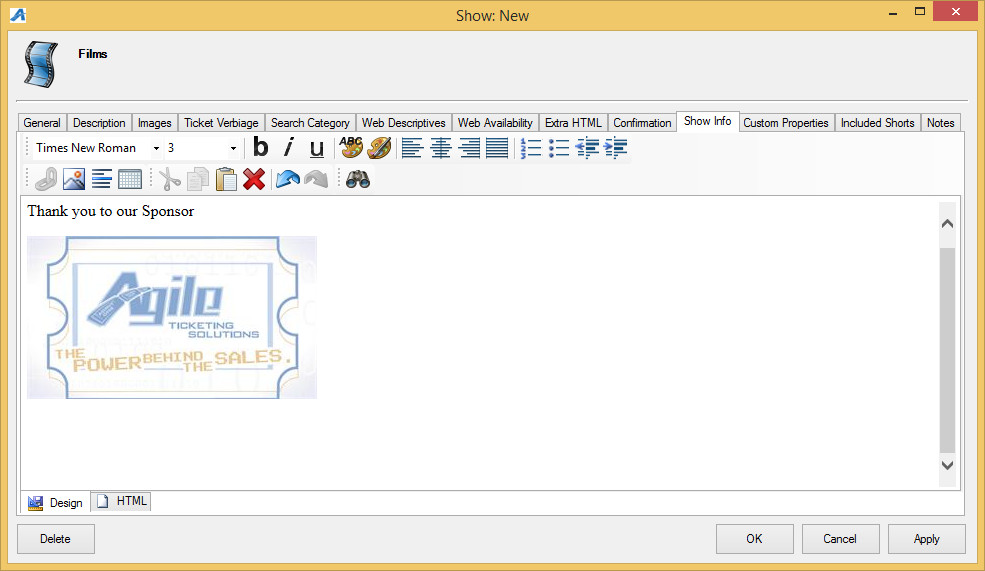This screenshot has width=985, height=571.
Task: Click the Cancel button
Action: 841,539
